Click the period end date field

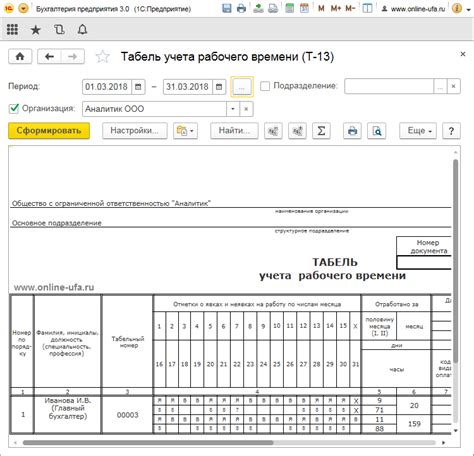tap(188, 87)
